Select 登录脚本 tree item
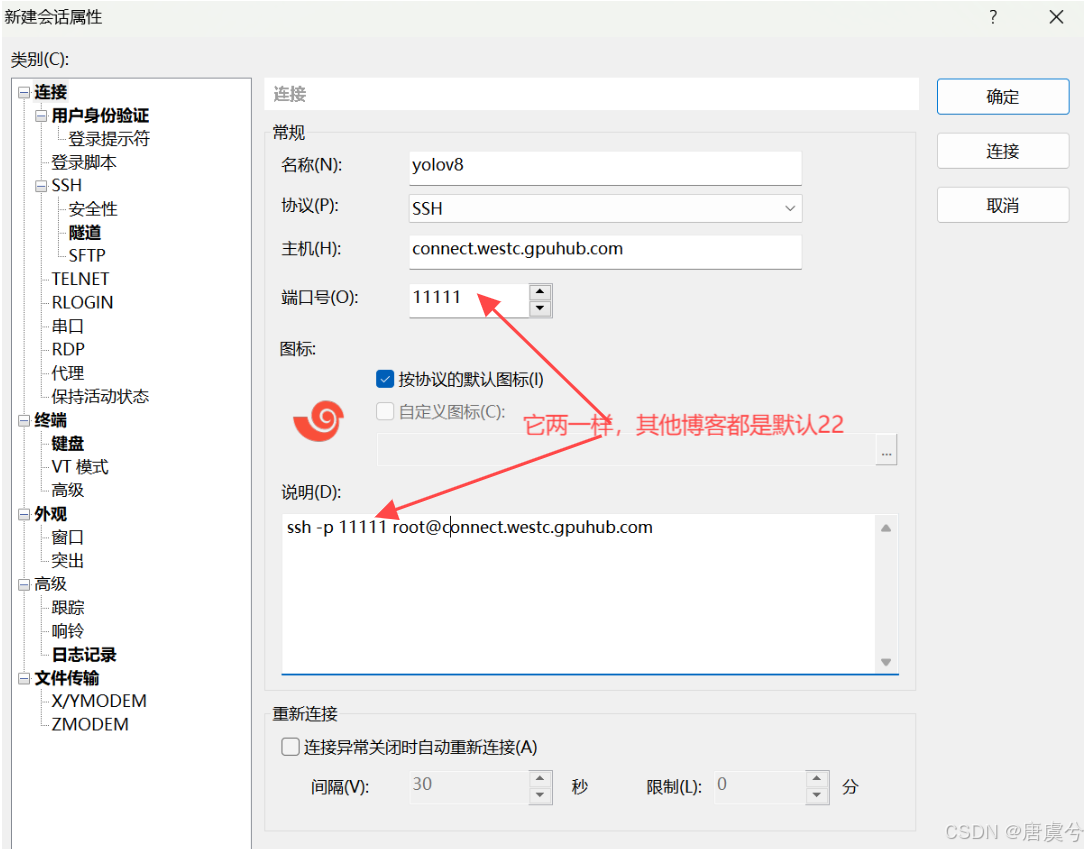The image size is (1088, 849). point(84,162)
